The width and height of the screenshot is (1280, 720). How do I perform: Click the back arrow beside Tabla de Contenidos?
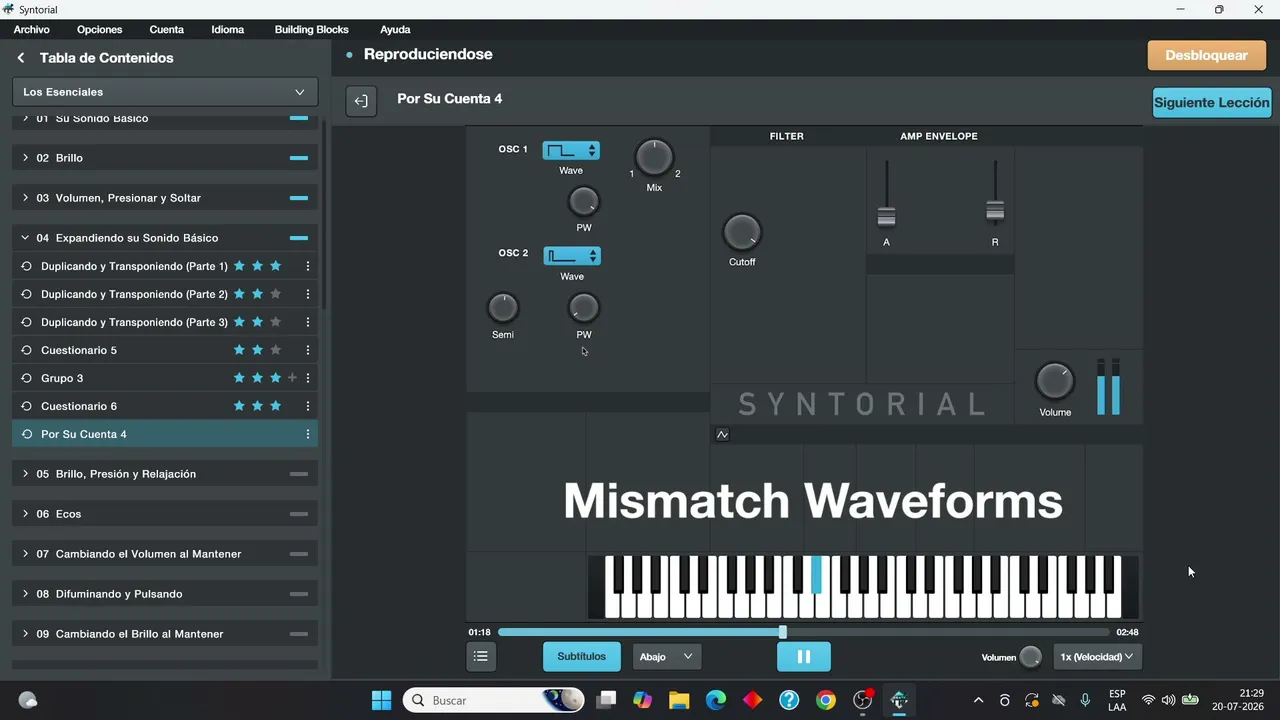click(x=21, y=58)
